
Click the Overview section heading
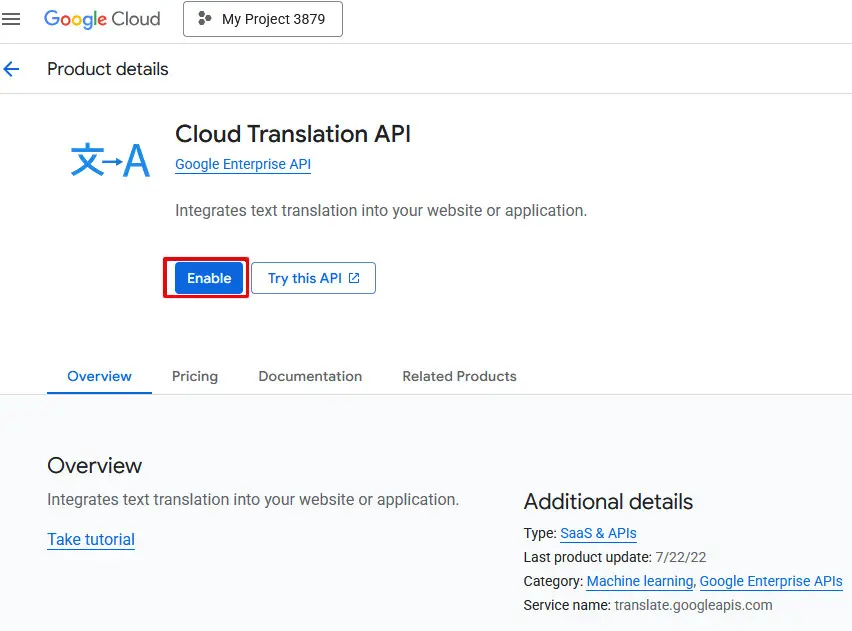pos(95,465)
